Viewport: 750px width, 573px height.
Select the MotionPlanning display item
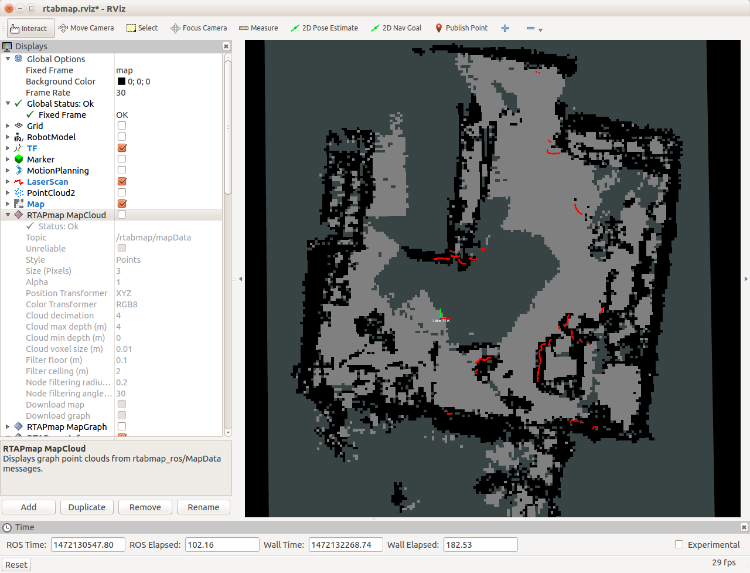pos(57,170)
